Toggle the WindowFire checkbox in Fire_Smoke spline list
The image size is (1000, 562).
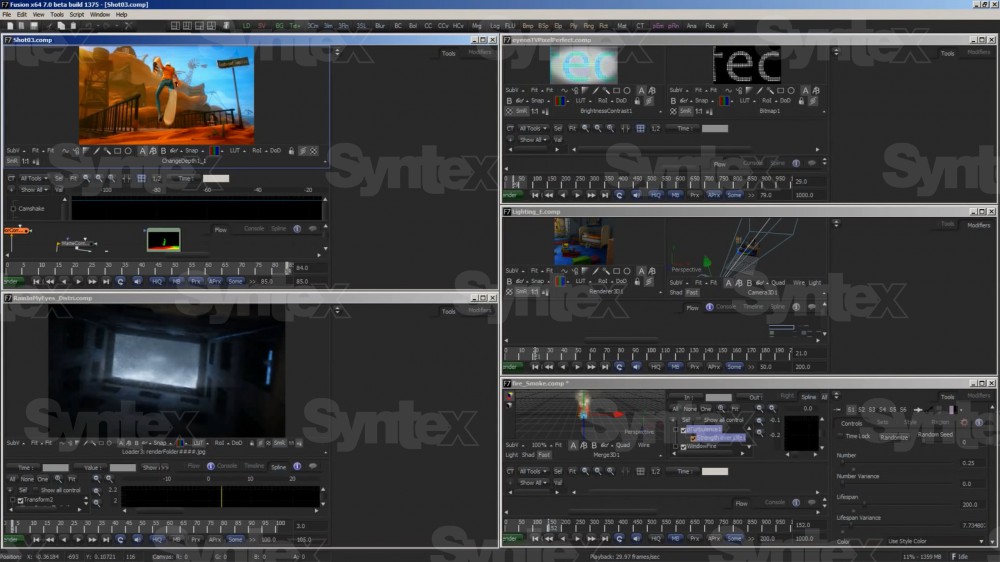pyautogui.click(x=684, y=447)
